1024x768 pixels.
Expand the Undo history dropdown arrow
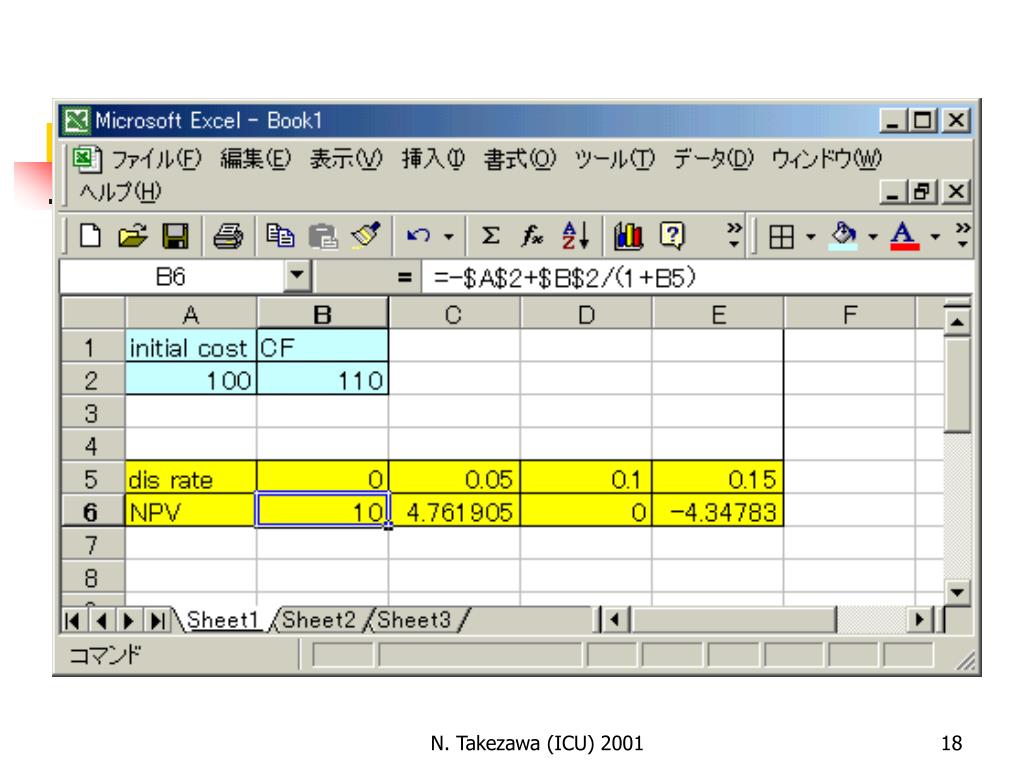click(x=447, y=236)
